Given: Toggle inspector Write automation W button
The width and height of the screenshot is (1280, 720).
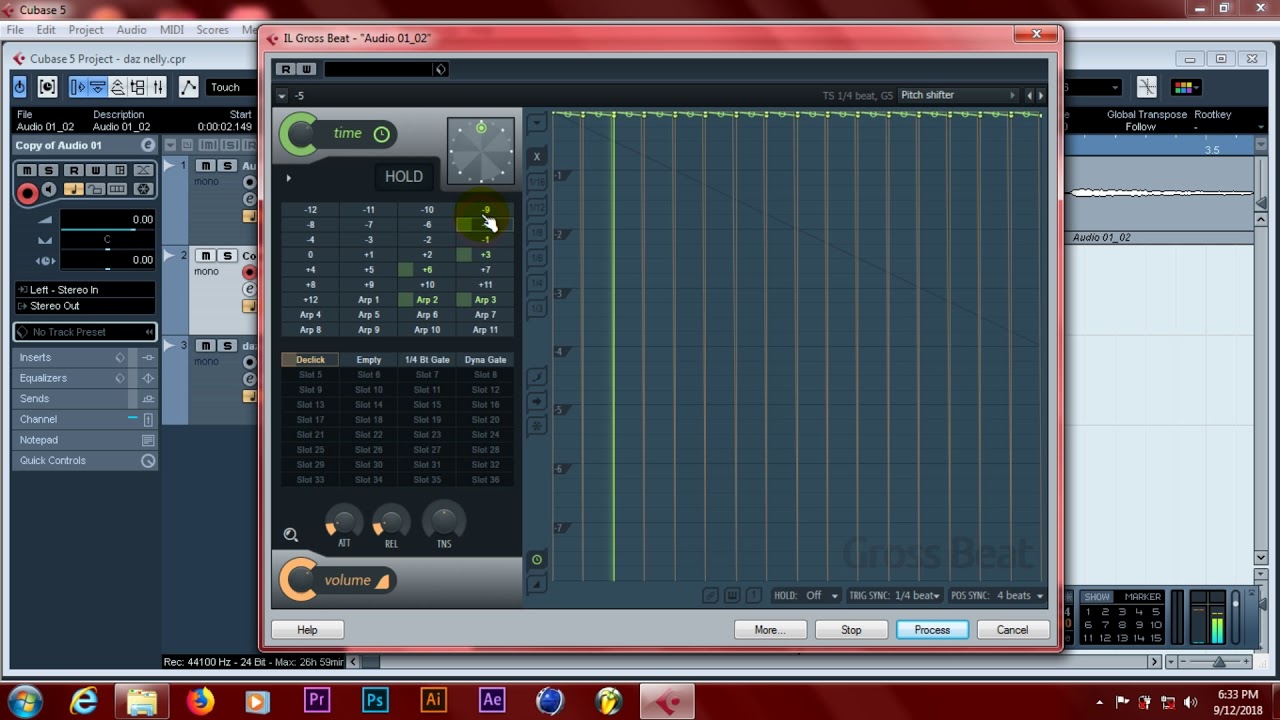Looking at the screenshot, I should coord(95,170).
